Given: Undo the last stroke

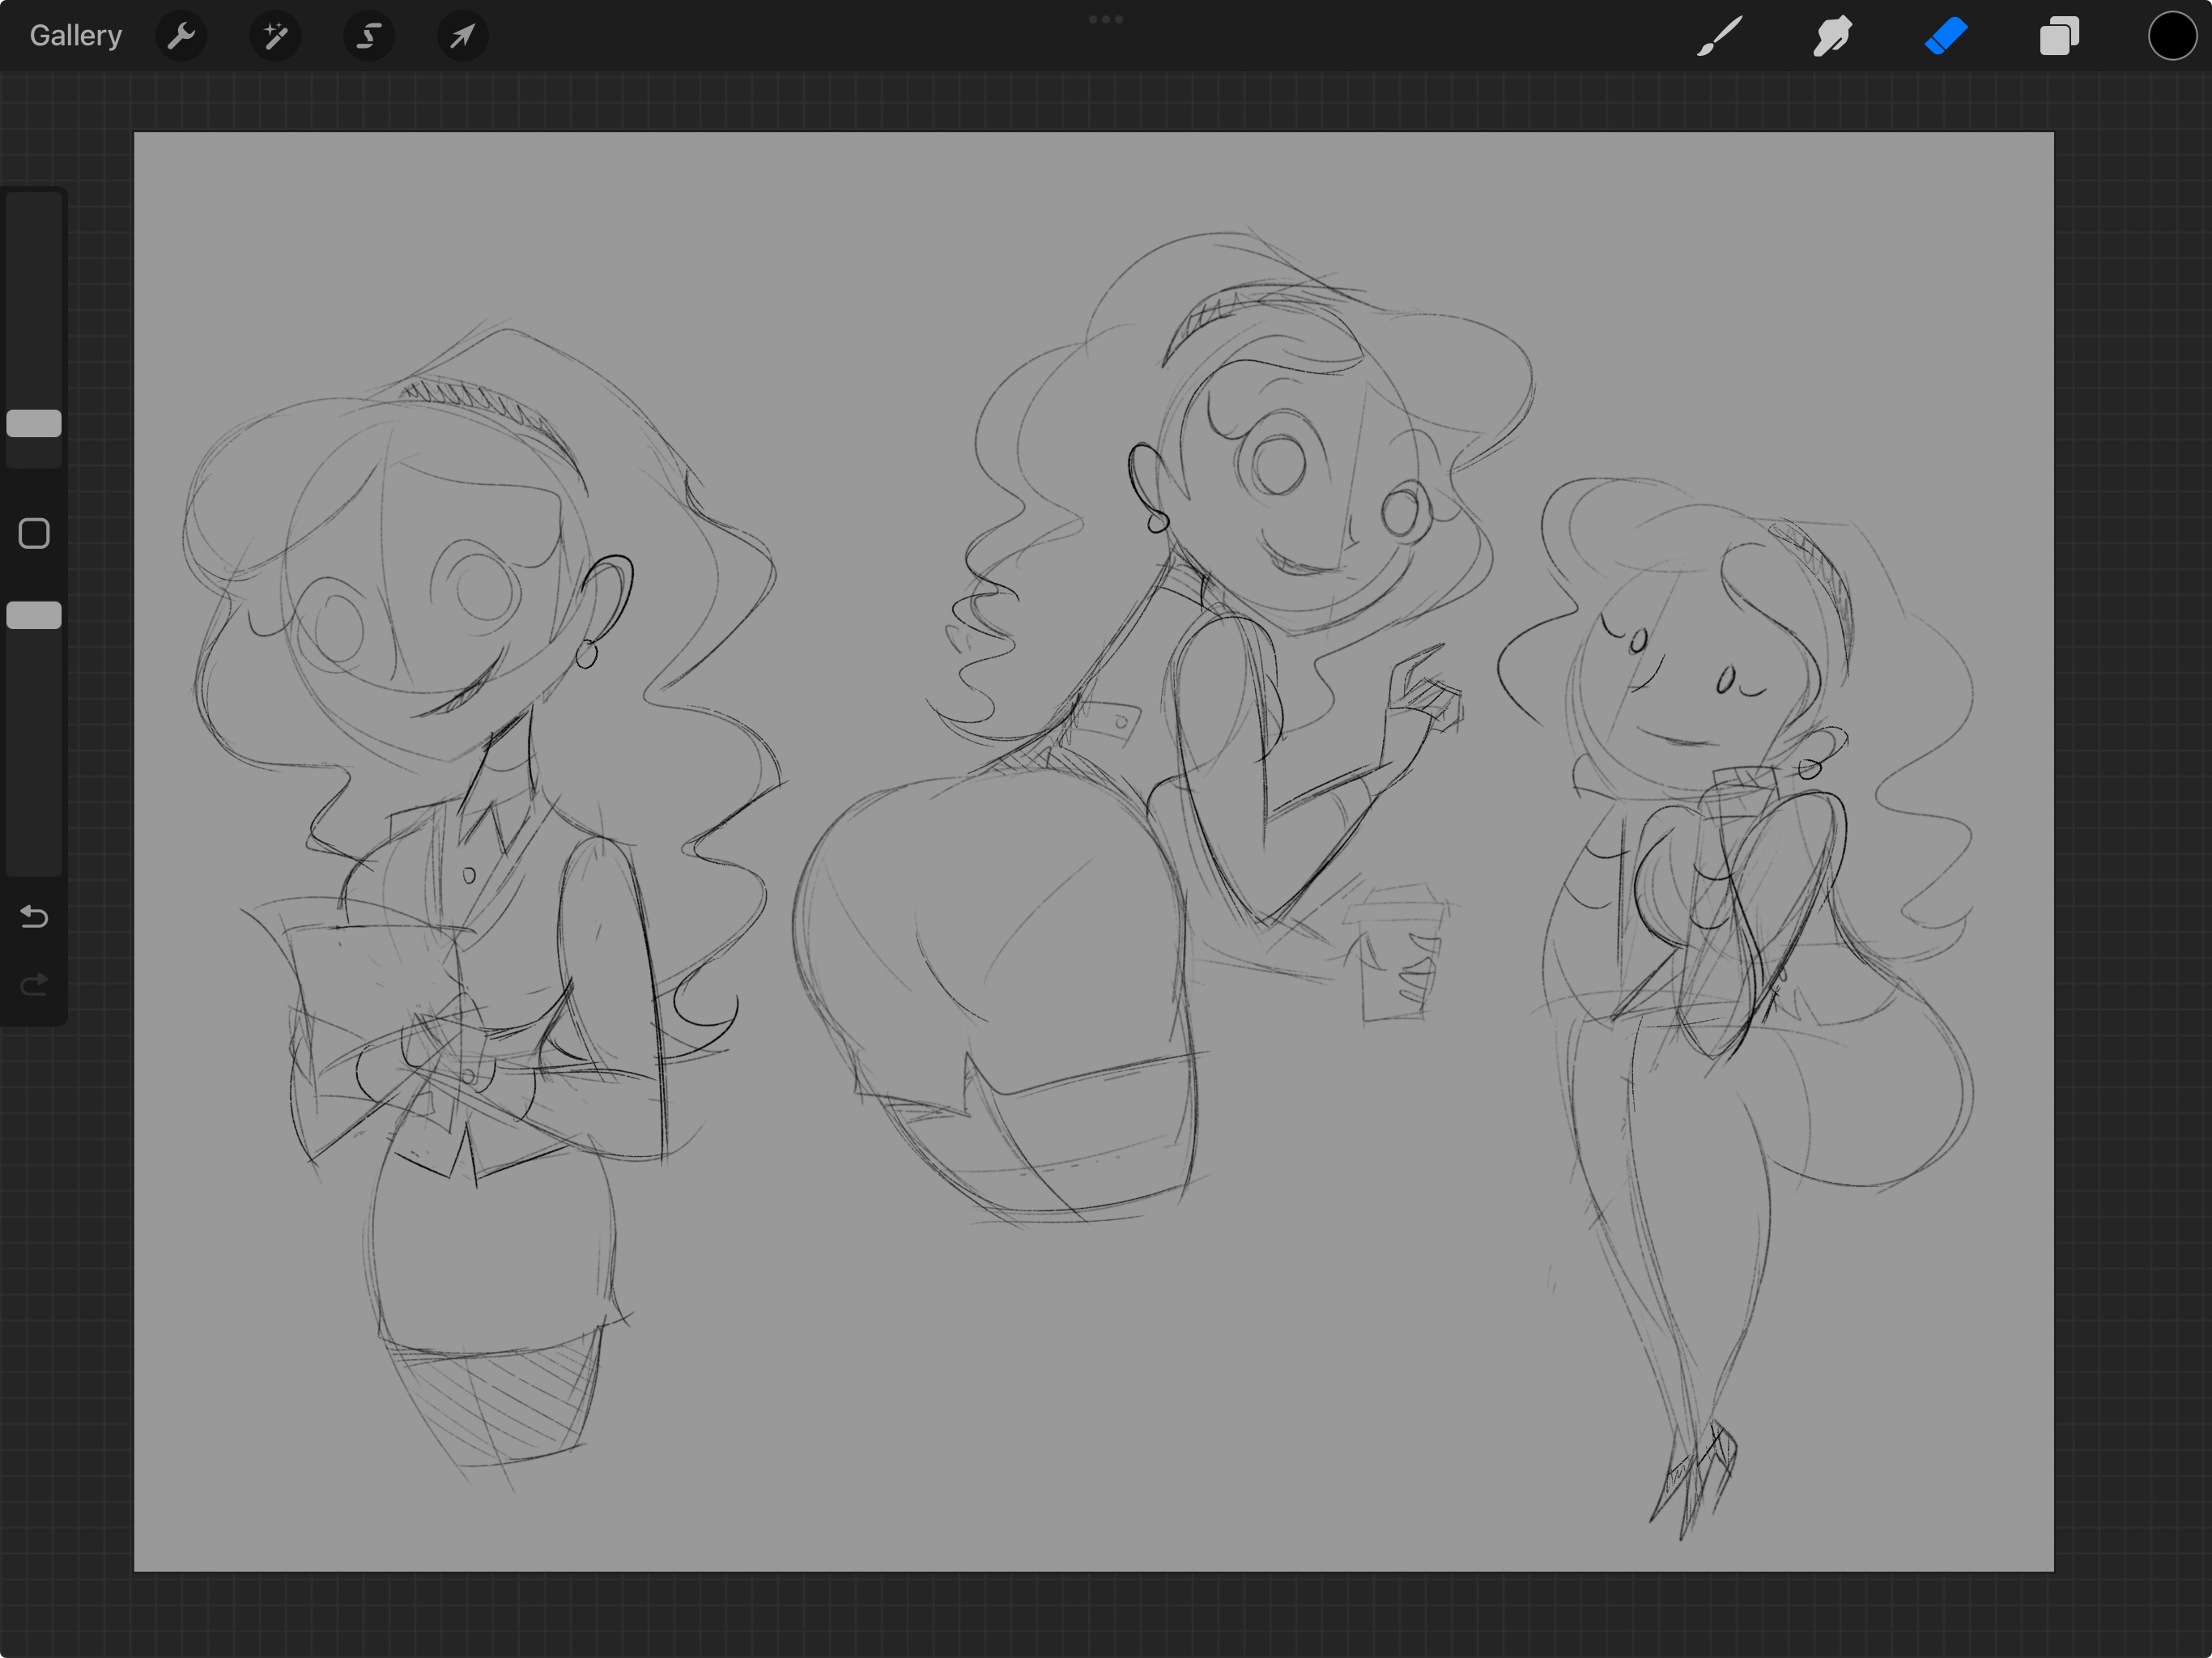Looking at the screenshot, I should click(x=34, y=916).
